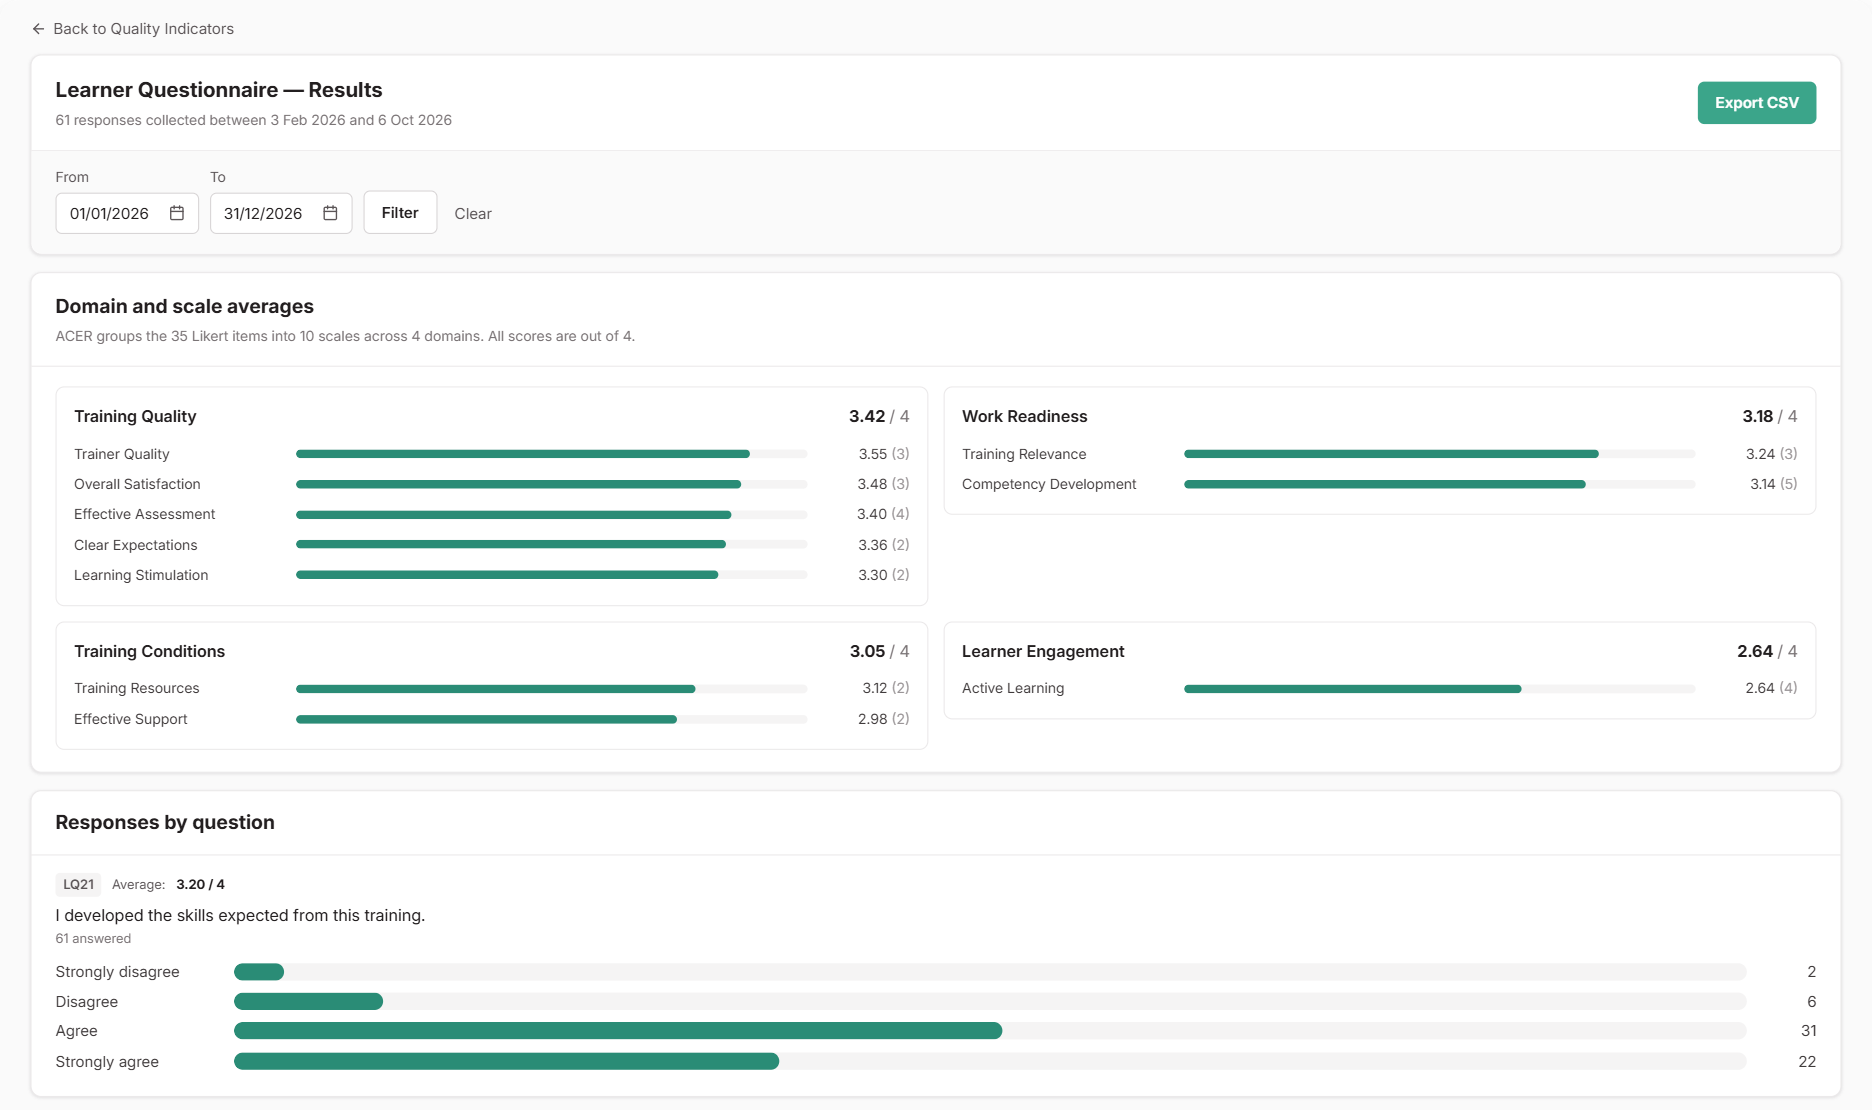Click the Average 3.20 / 4 value
The image size is (1872, 1110).
point(200,884)
